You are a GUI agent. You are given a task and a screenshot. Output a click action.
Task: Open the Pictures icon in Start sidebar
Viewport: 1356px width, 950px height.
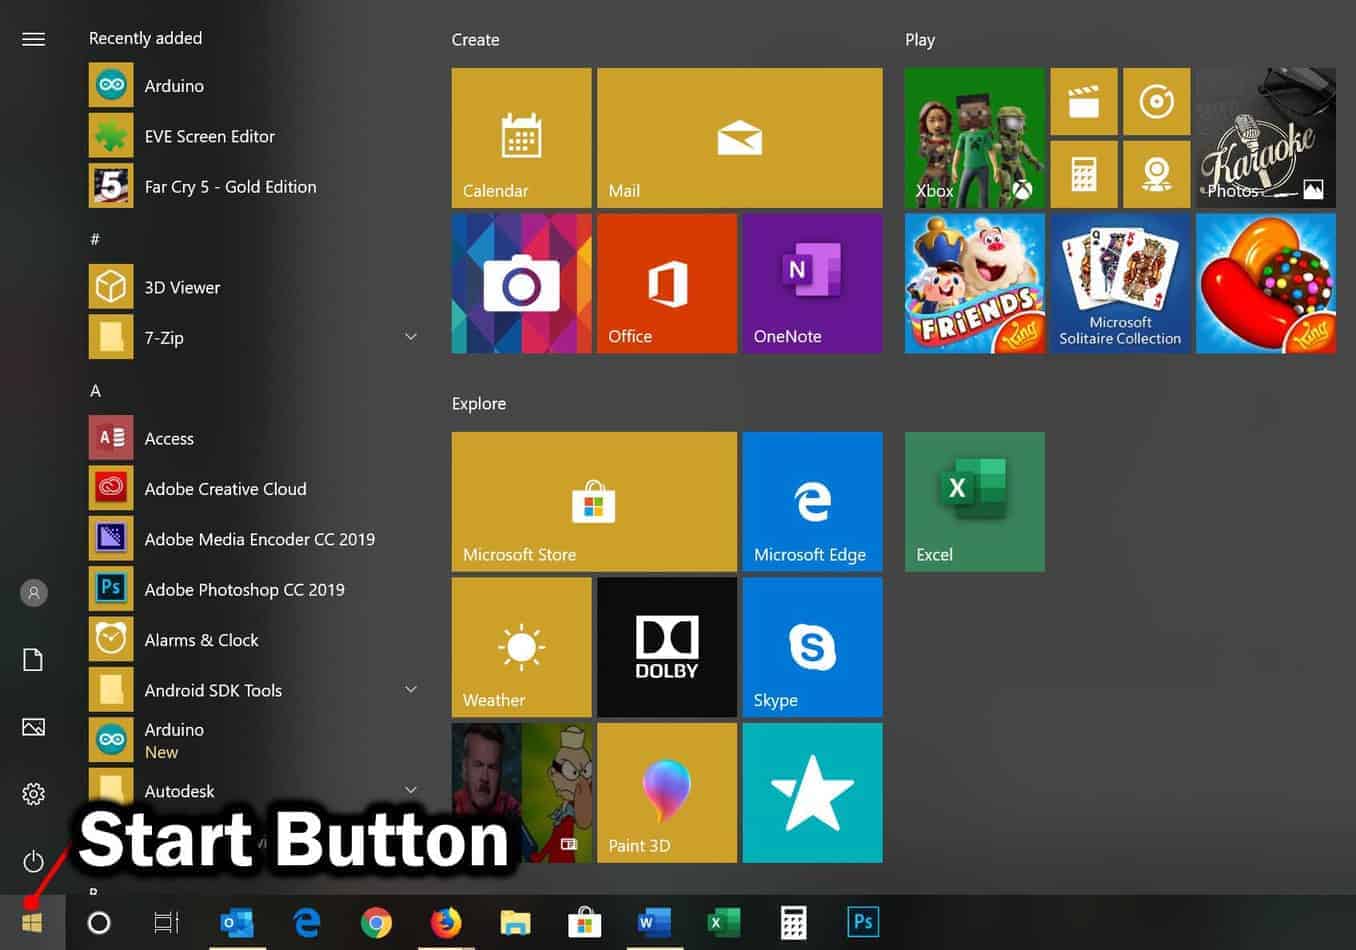[x=33, y=727]
